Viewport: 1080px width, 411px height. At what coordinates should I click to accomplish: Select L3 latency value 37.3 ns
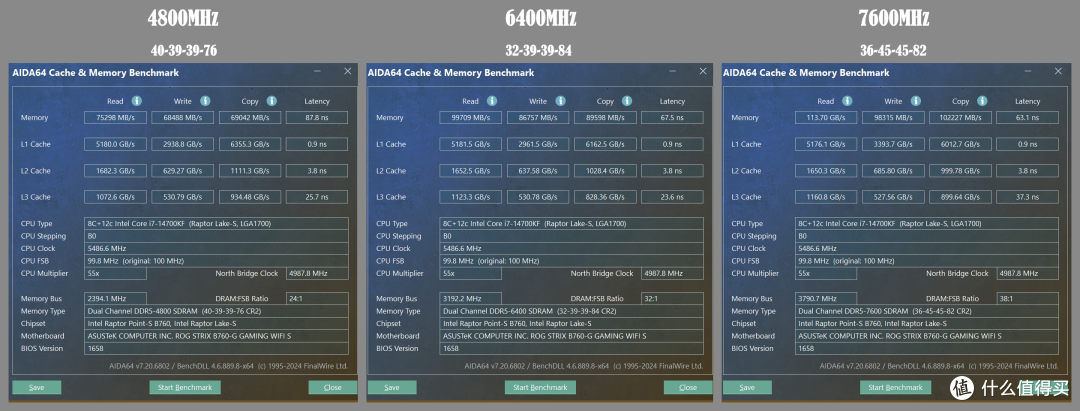1028,197
